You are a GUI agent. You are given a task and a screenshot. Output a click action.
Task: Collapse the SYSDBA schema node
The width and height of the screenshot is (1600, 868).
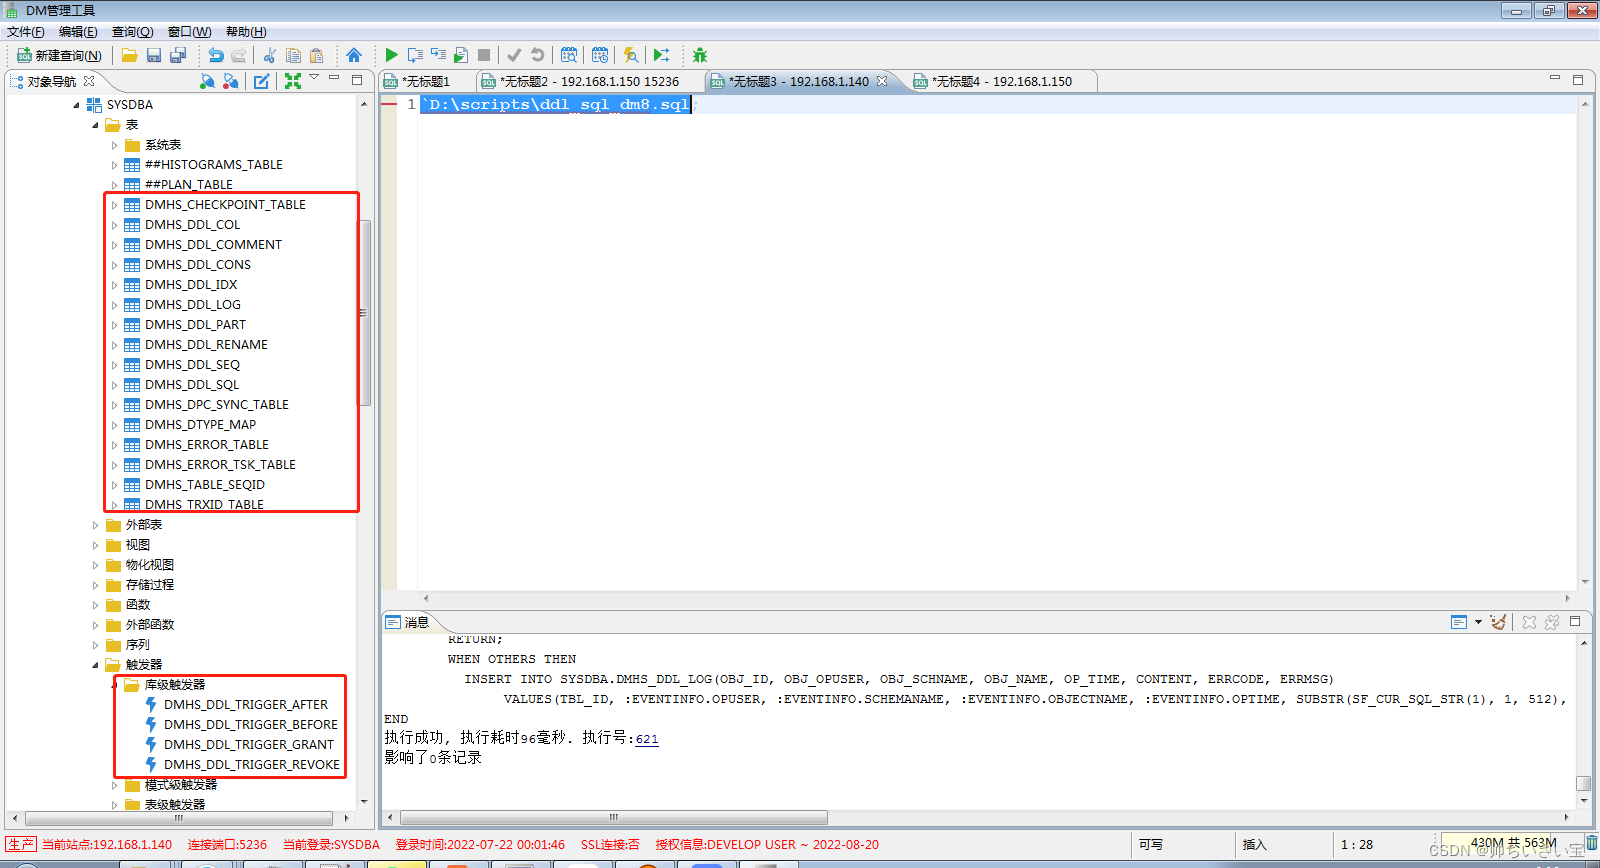76,105
